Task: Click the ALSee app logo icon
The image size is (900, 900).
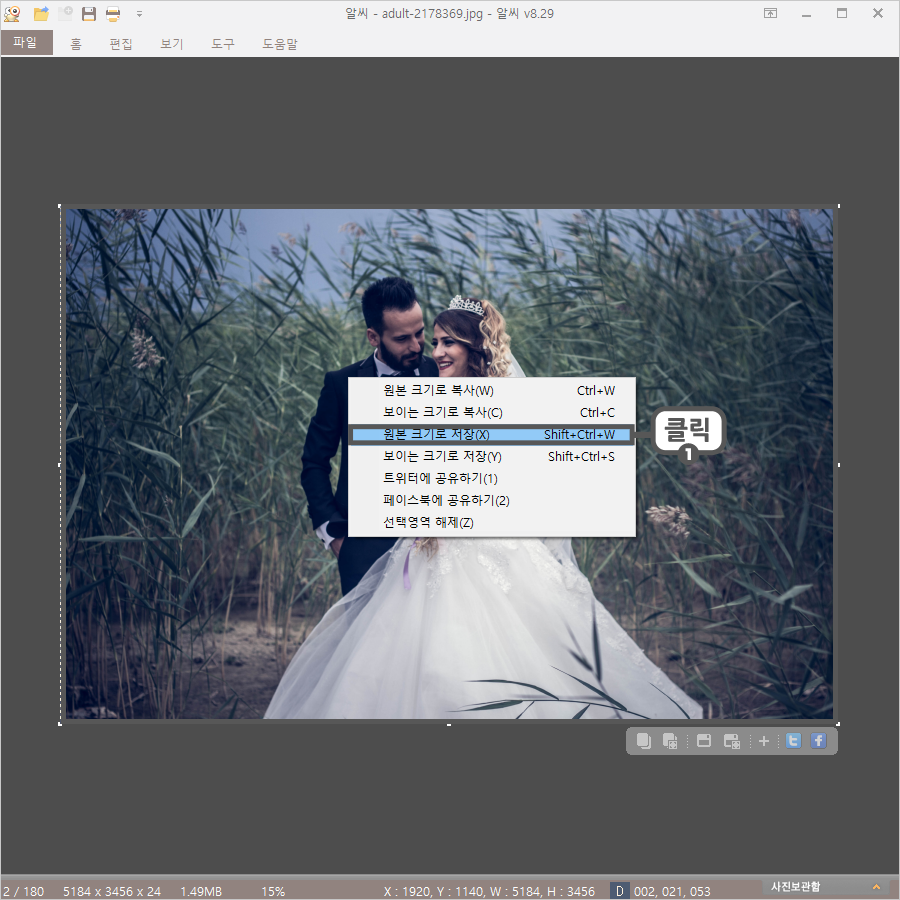Action: click(12, 14)
